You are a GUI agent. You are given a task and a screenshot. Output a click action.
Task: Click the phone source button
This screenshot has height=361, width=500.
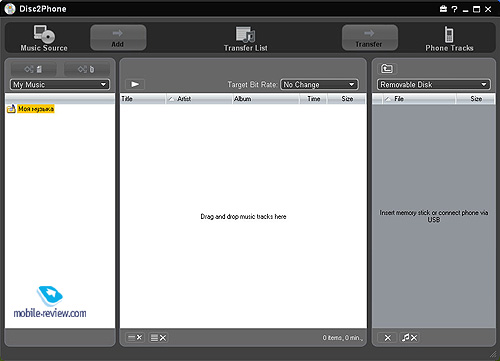pos(86,69)
